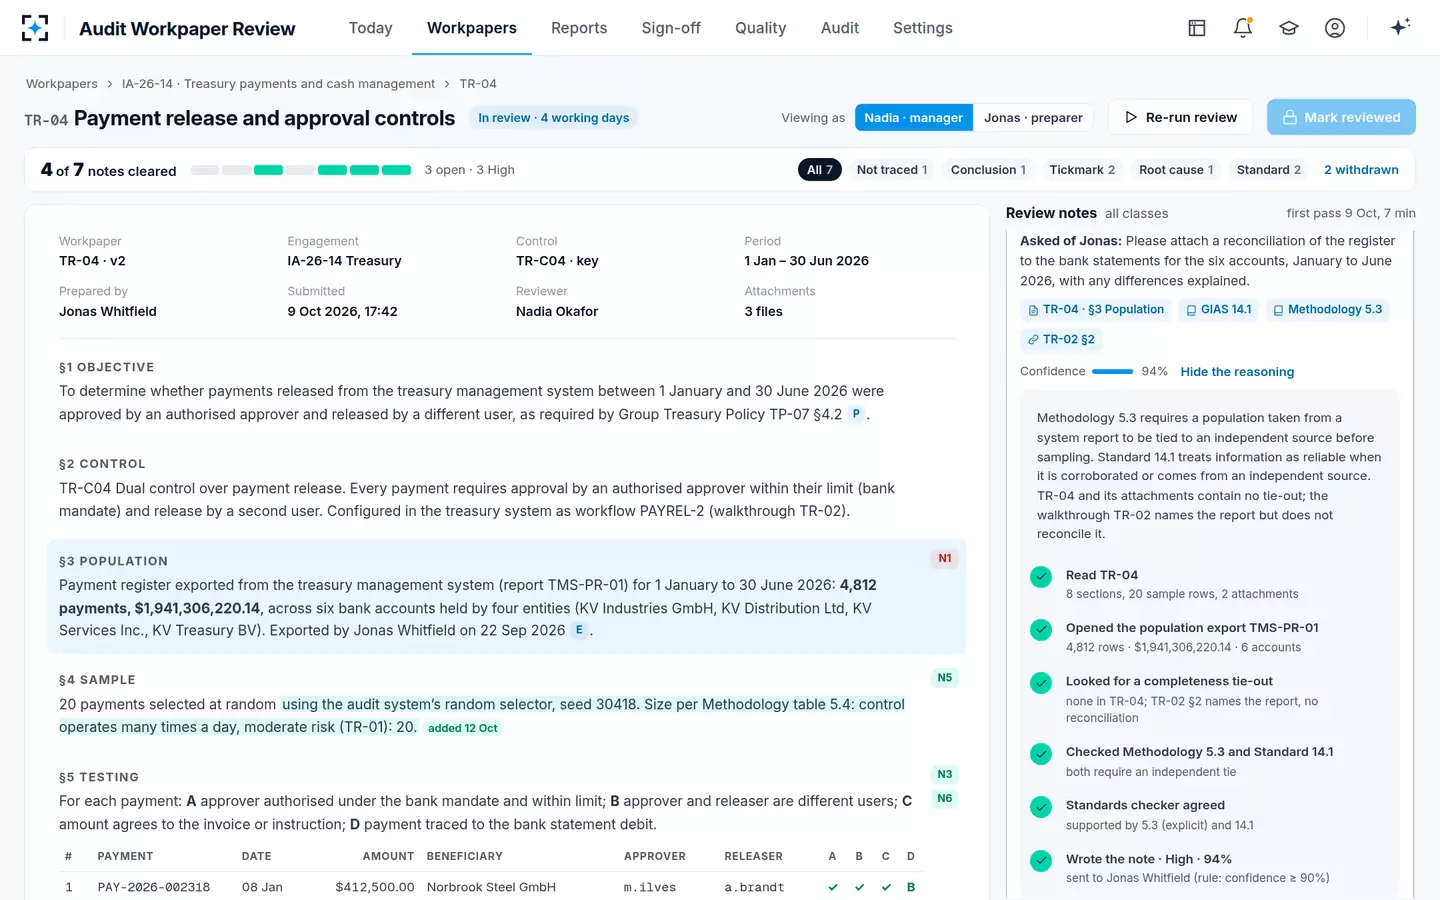Click the BENEFICIARY column header
The height and width of the screenshot is (900, 1440).
point(465,857)
